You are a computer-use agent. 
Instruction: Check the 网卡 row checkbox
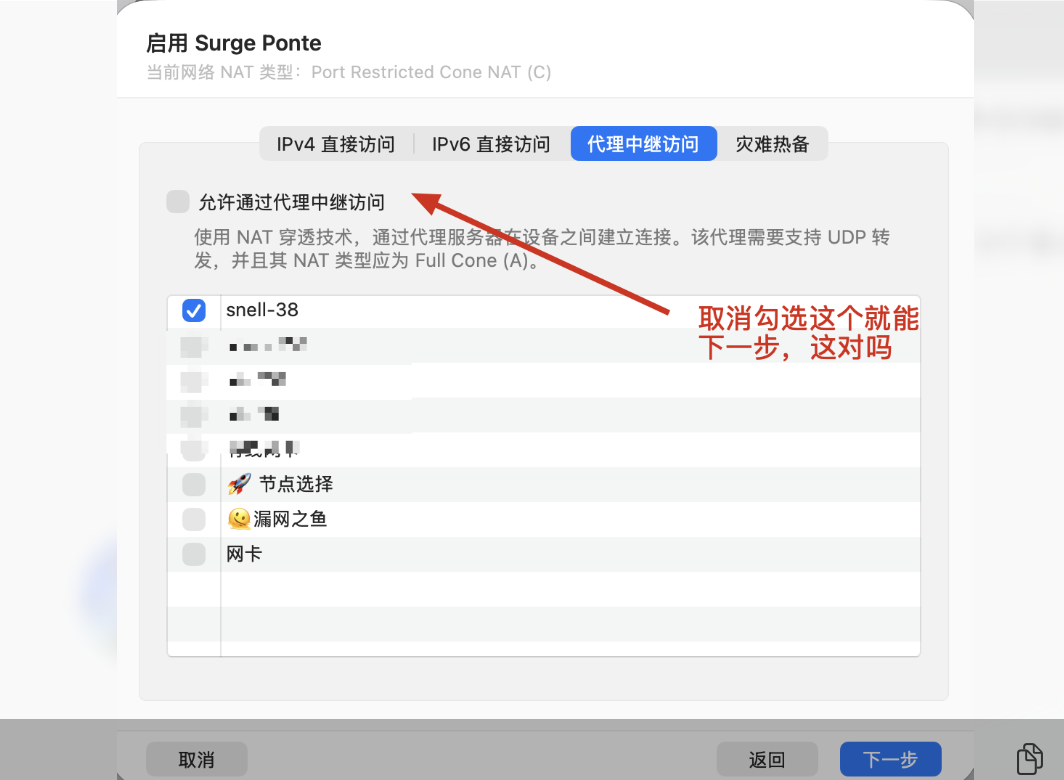193,554
